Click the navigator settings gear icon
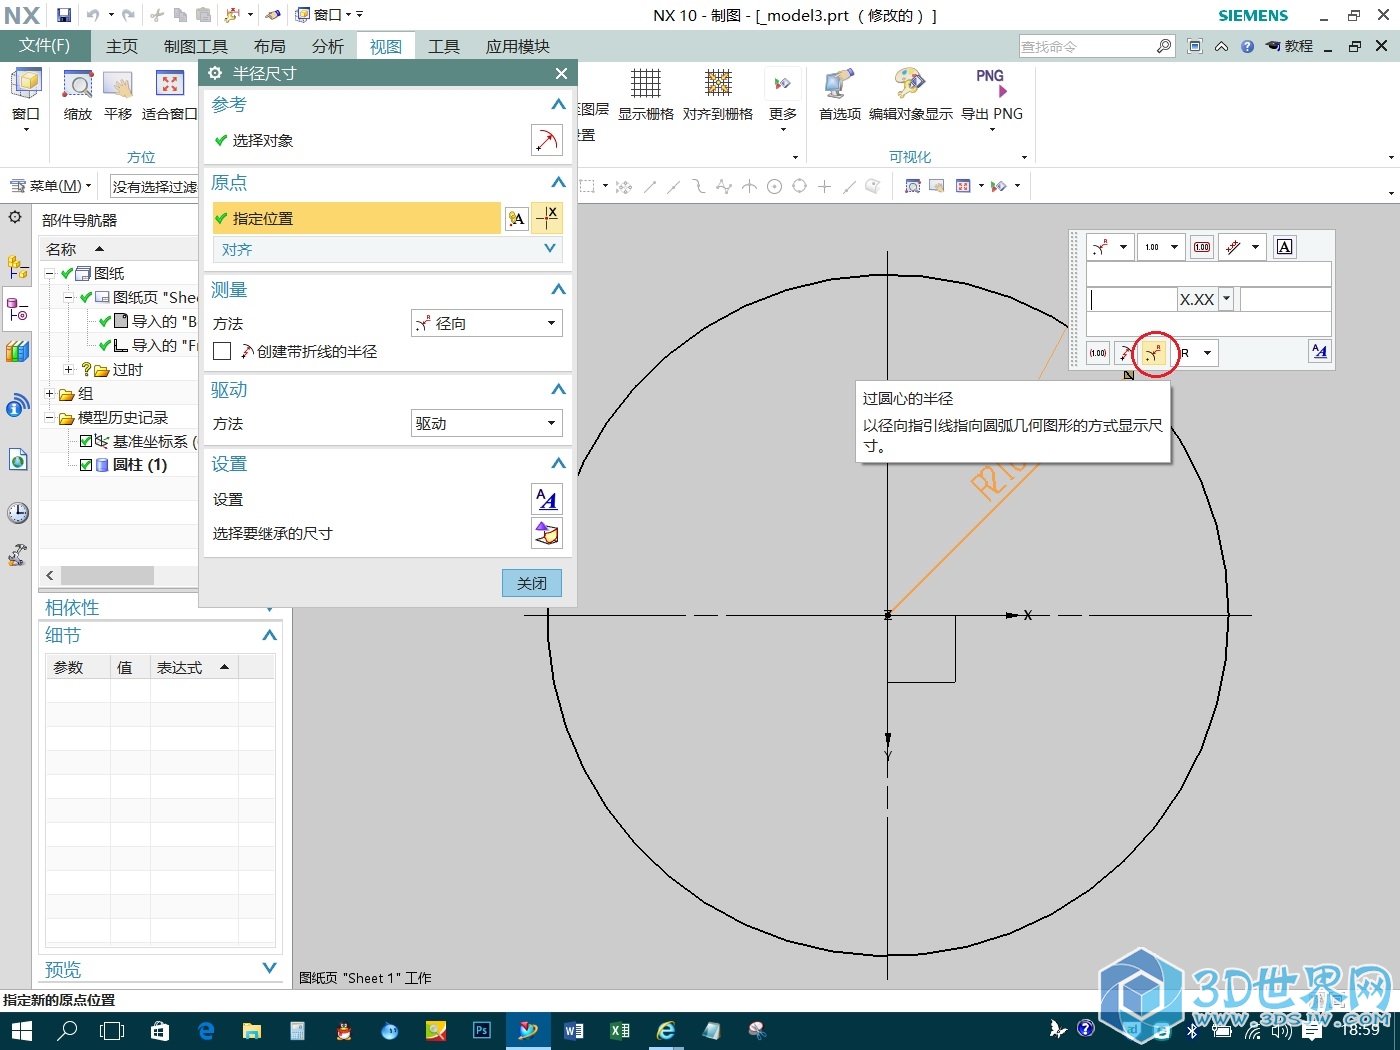 [15, 217]
